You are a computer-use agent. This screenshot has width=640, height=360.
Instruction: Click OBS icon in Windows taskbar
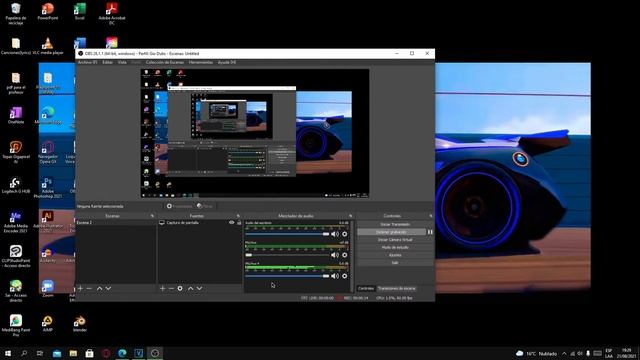[155, 353]
